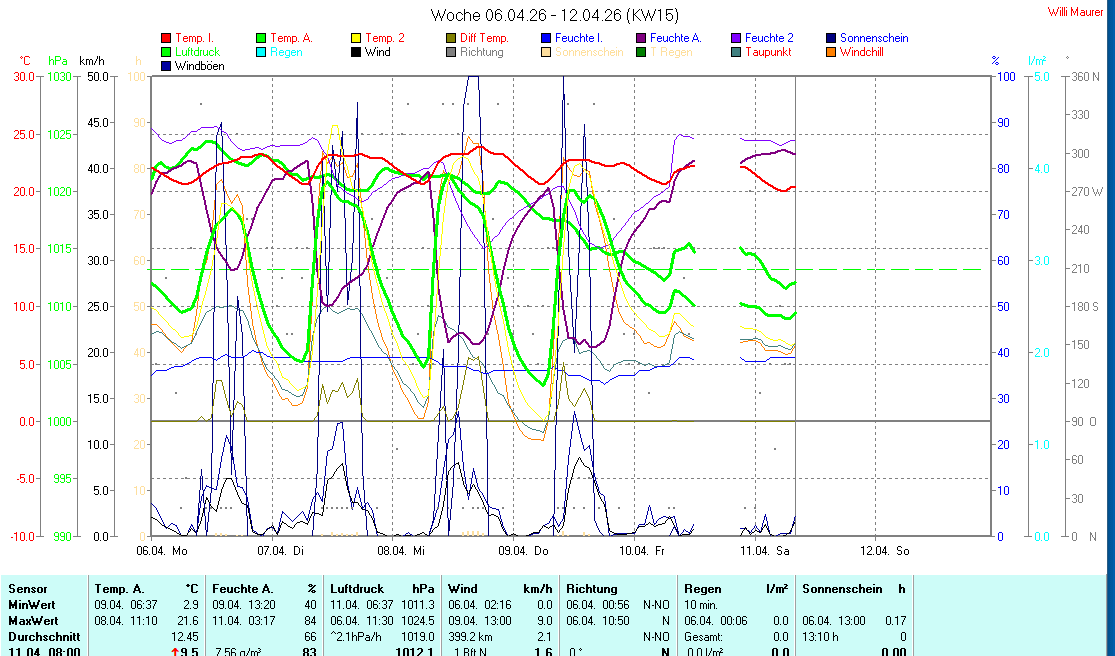Image resolution: width=1115 pixels, height=656 pixels.
Task: Select the Luftdruck legend label
Action: [197, 52]
